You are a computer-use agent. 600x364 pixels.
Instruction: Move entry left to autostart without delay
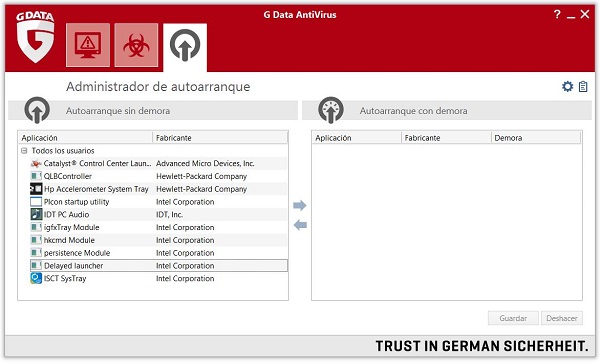(x=300, y=225)
